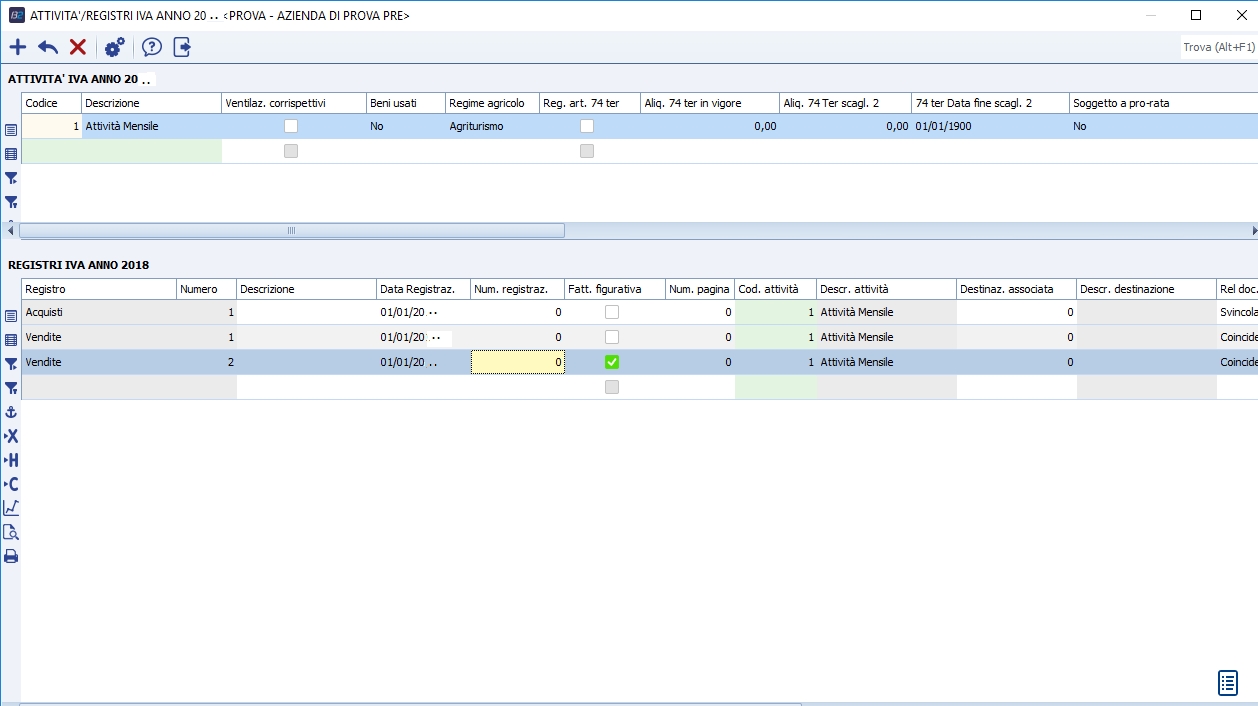Toggle Reg. art. 74 ter for Attività Mensile
Viewport: 1258px width, 706px height.
587,126
